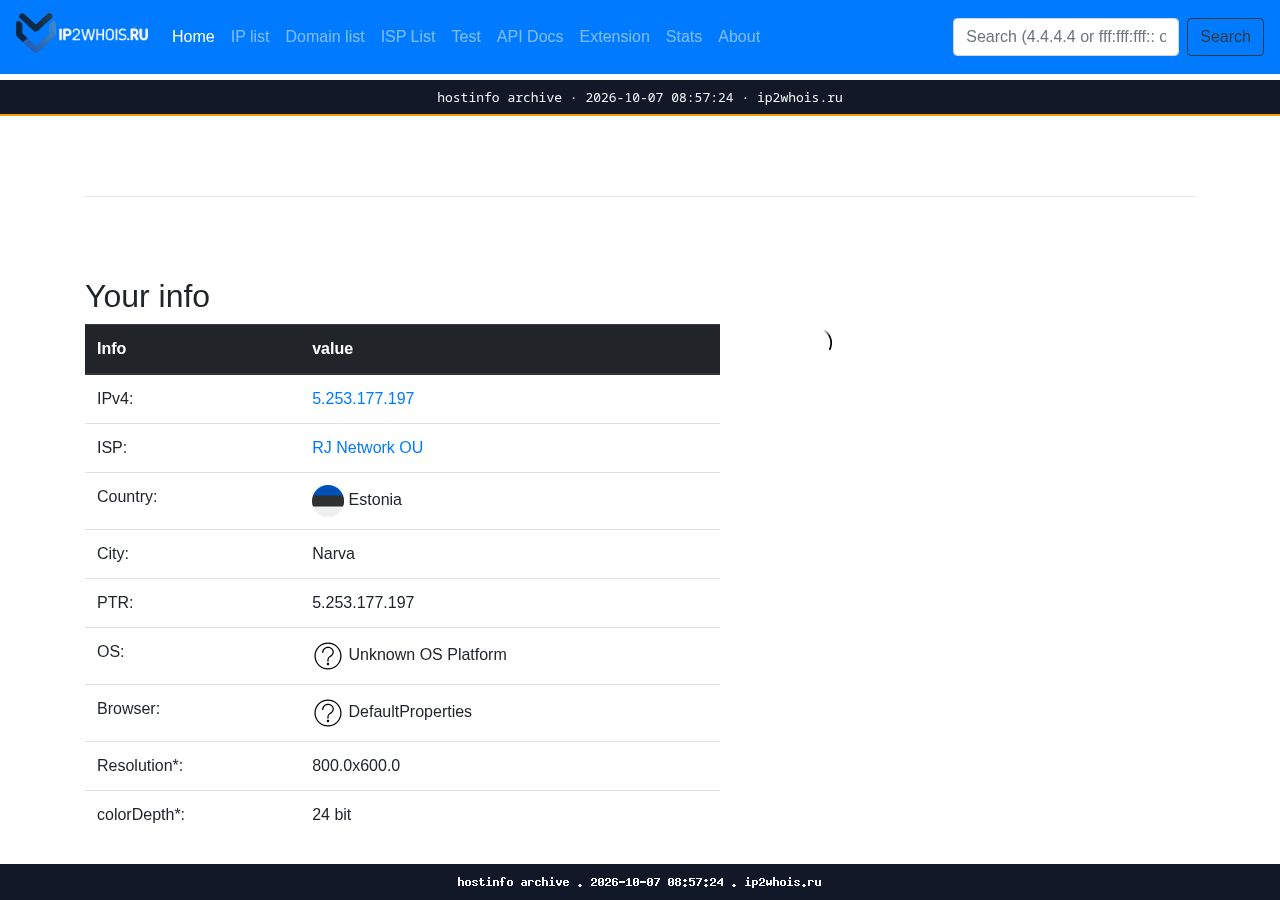This screenshot has width=1280, height=900.
Task: Click the resolution value 800.0x600.0
Action: coord(356,766)
